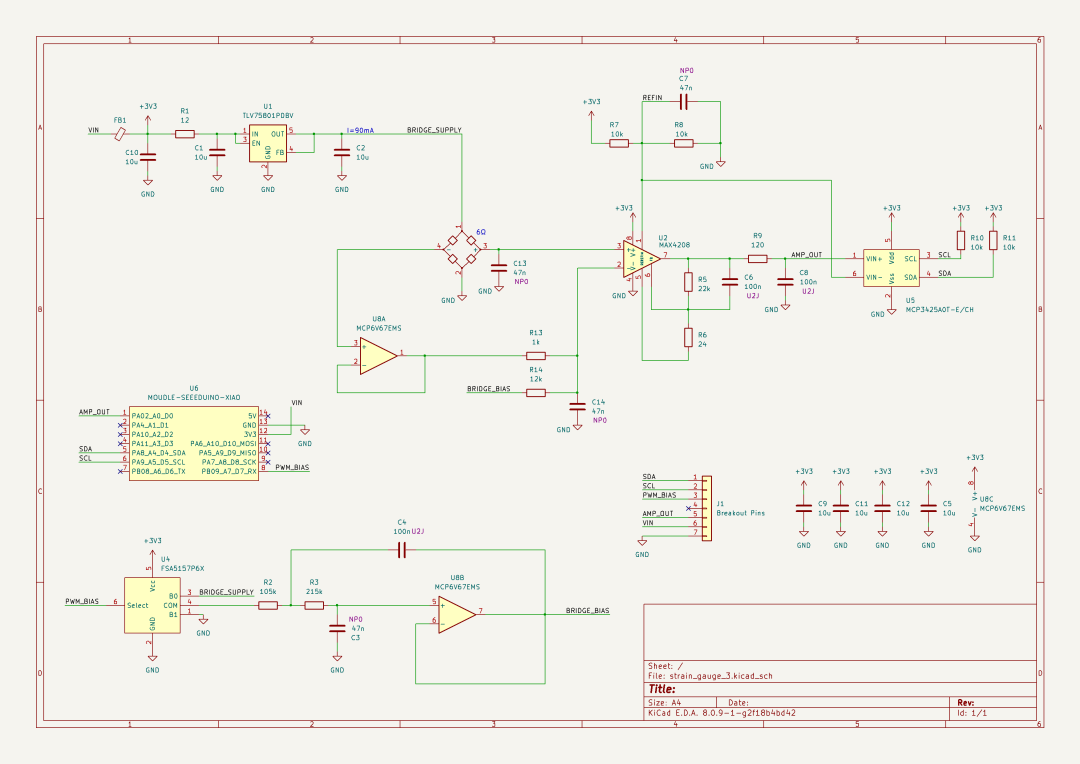Click the U5 MCP3425A0T-E/CH ADC symbol
Screen dimensions: 1080x764
coord(891,268)
